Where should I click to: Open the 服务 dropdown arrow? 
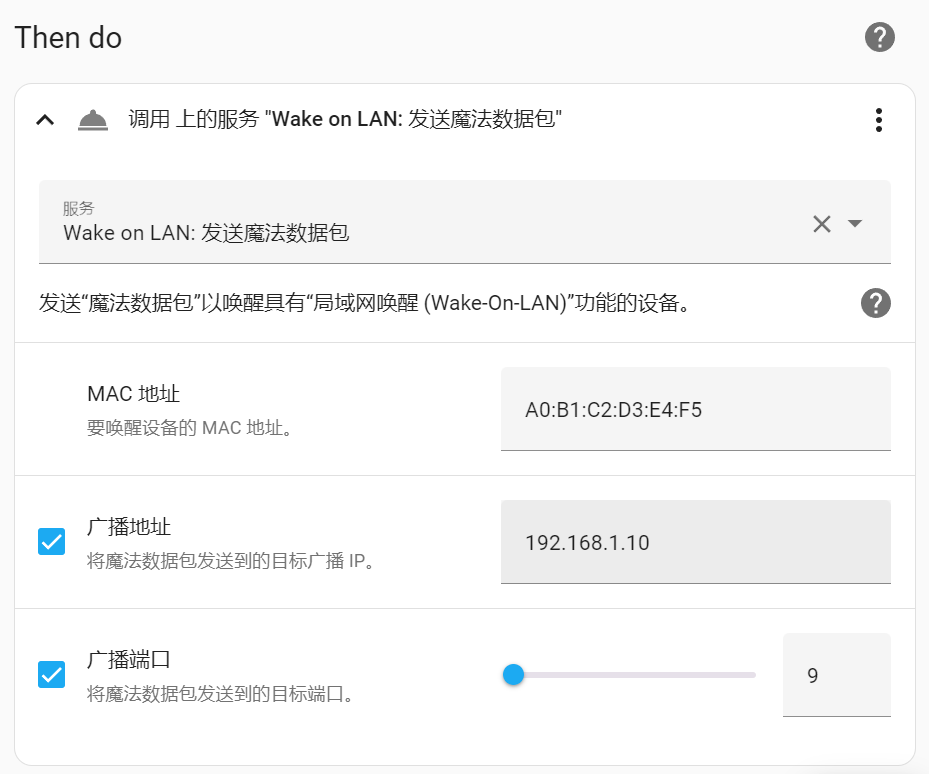tap(855, 223)
